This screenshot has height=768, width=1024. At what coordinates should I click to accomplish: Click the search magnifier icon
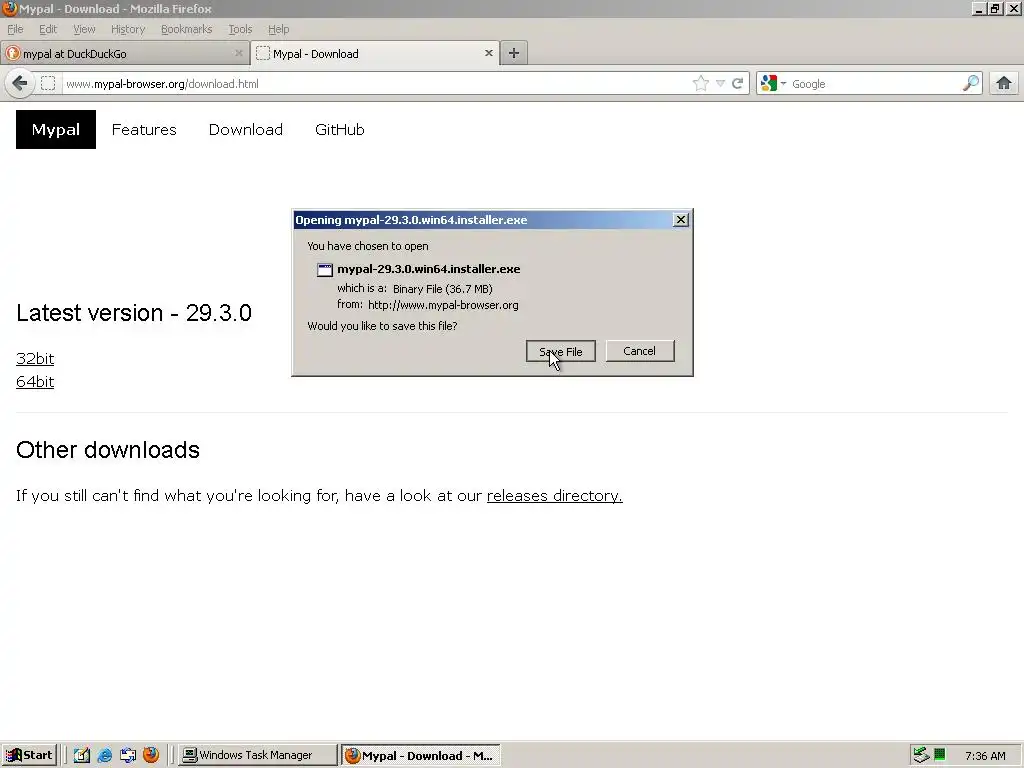click(970, 84)
